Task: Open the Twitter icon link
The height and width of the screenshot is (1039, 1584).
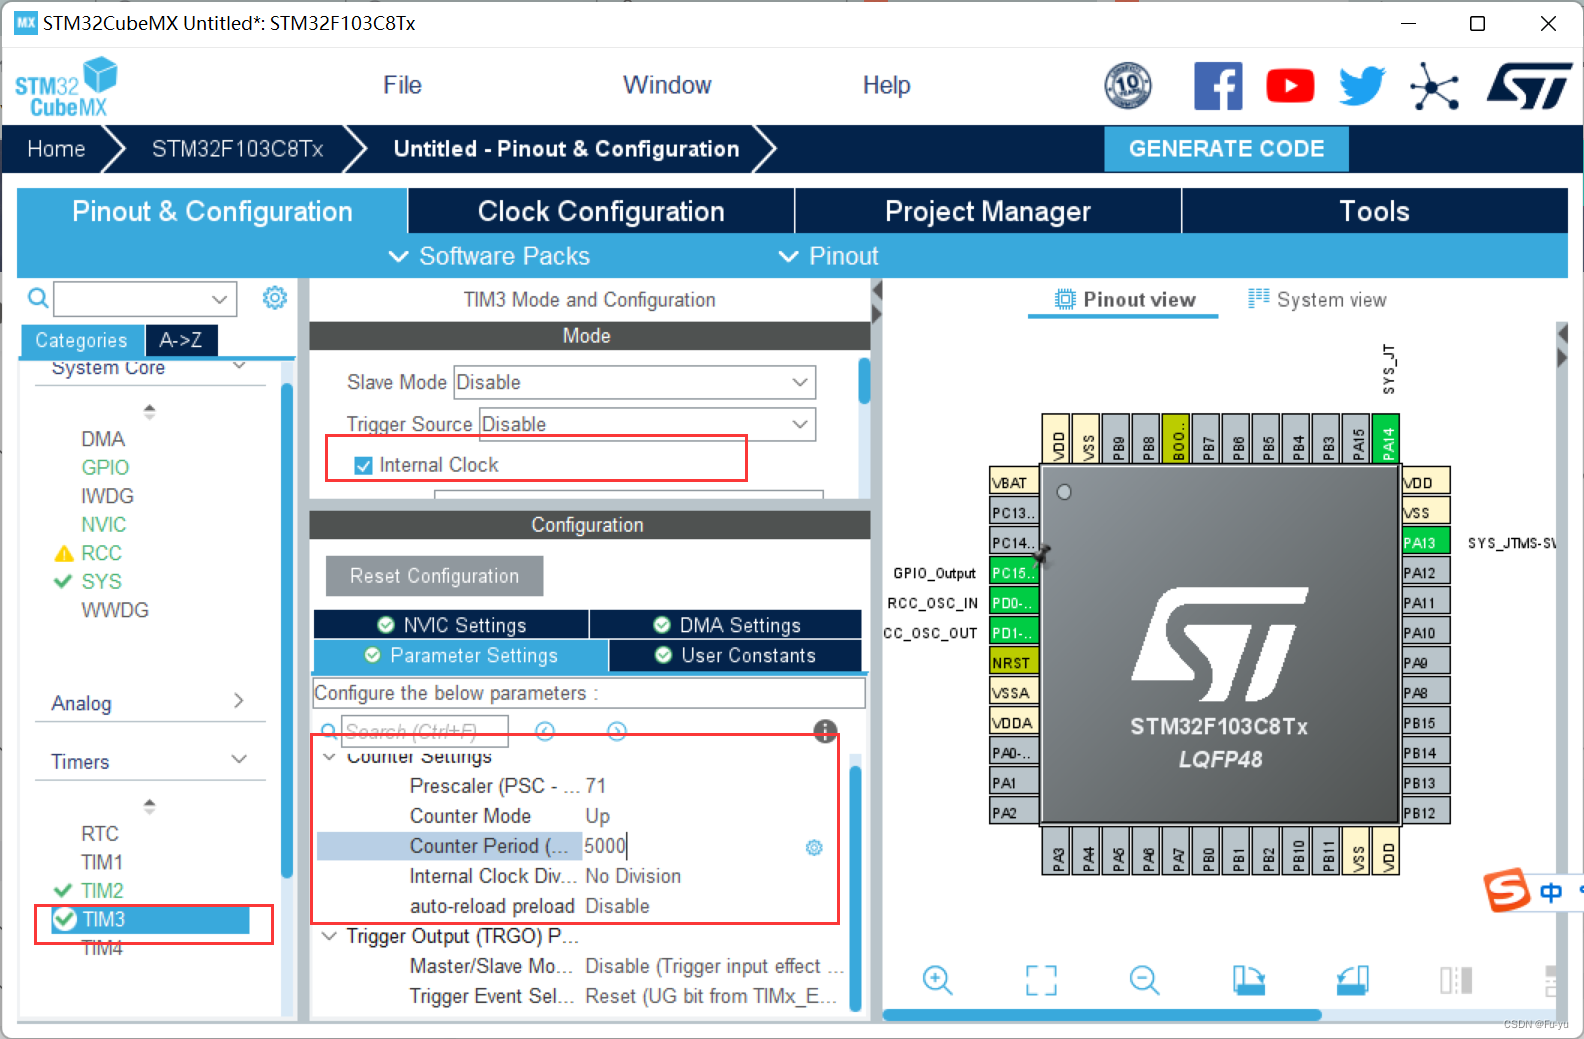Action: (x=1362, y=86)
